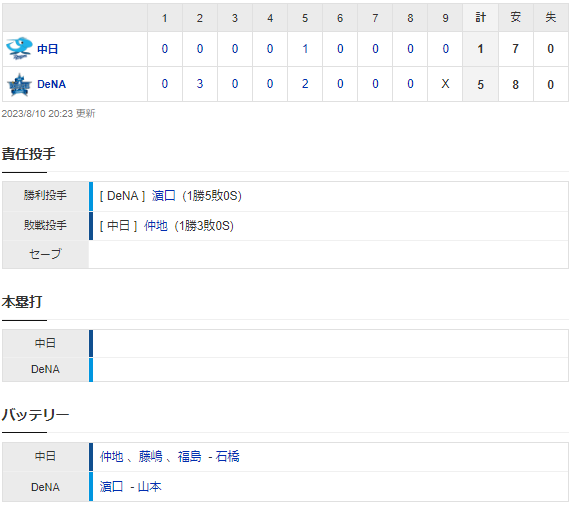
Task: Select DeNA 8th inning score of 0
Action: 410,84
